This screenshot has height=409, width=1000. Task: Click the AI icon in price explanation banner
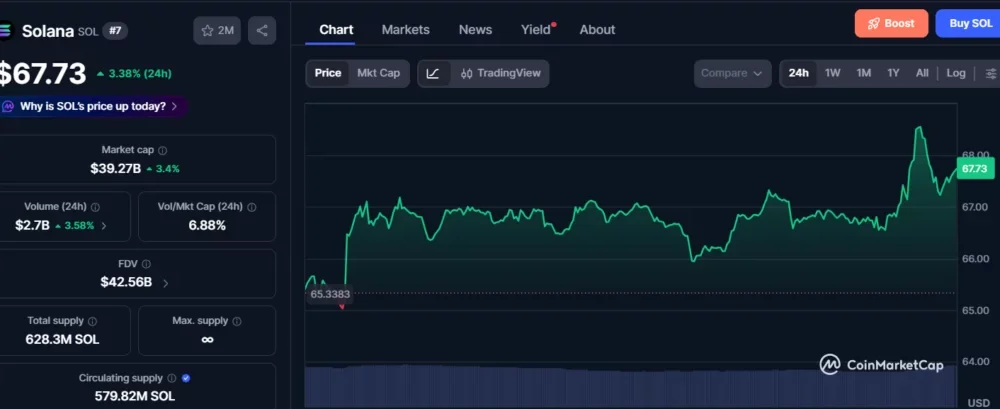8,107
